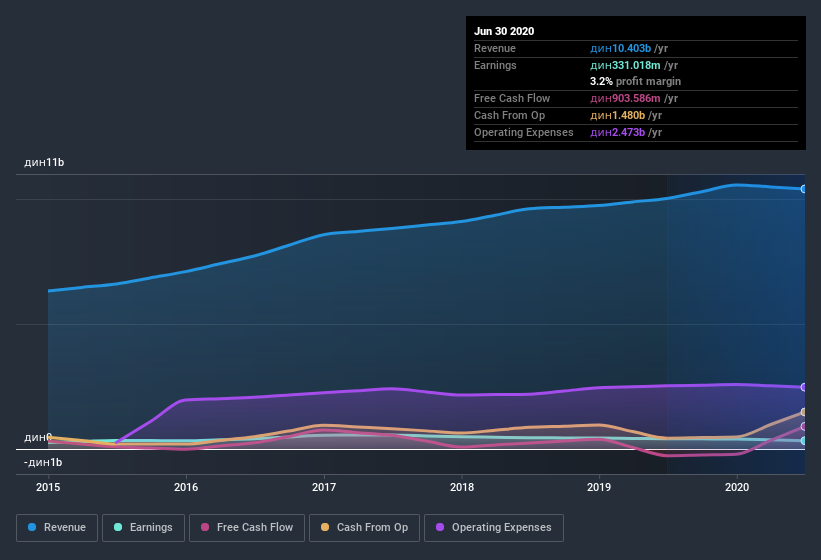Toggle the Earnings series in legend
This screenshot has height=560, width=821.
point(143,527)
